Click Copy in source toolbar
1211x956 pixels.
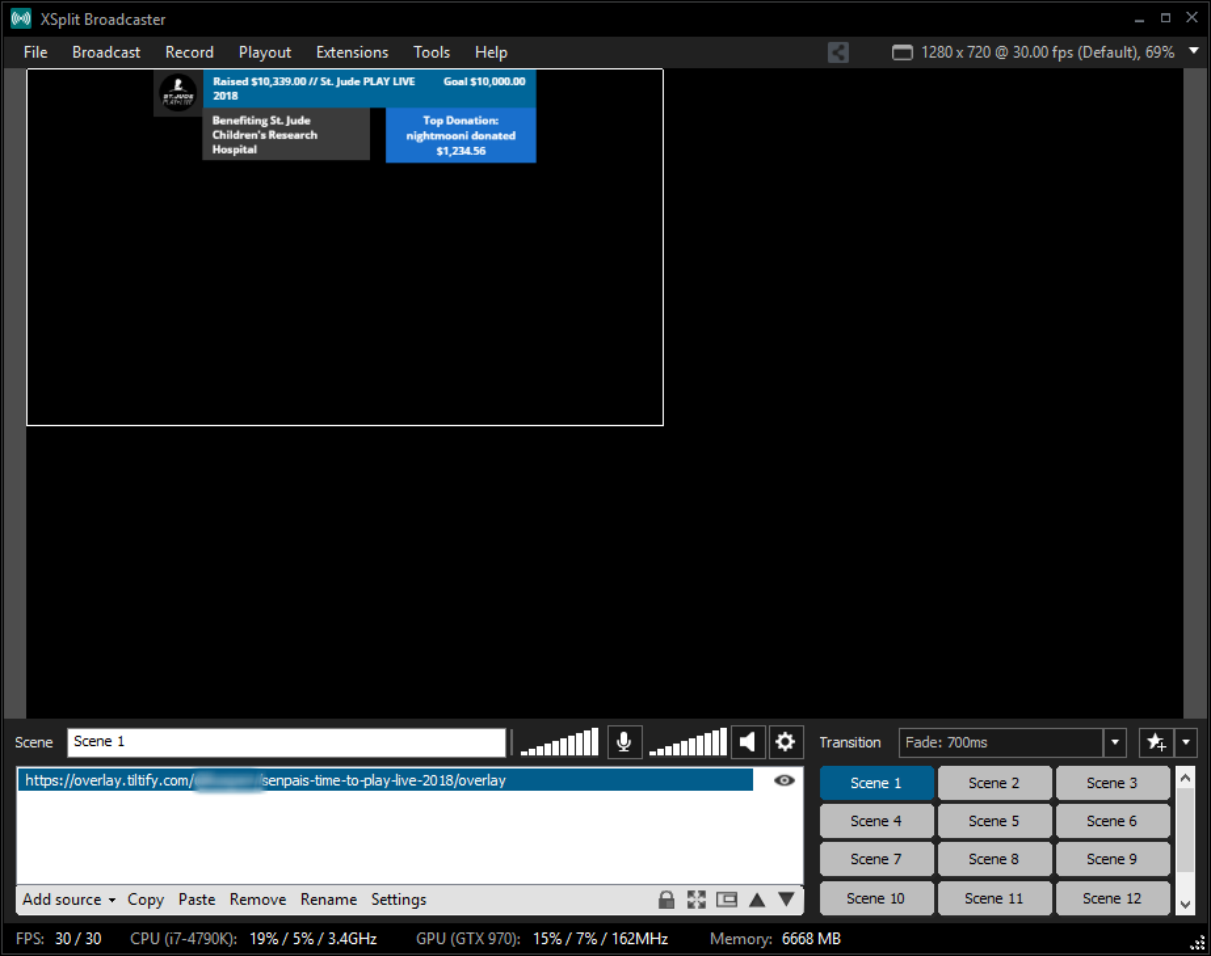145,899
